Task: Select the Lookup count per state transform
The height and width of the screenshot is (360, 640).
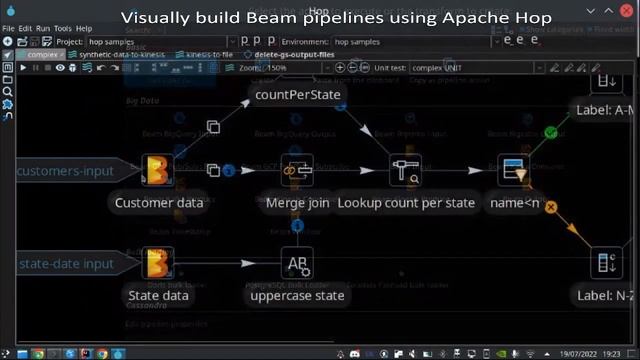Action: 405,170
